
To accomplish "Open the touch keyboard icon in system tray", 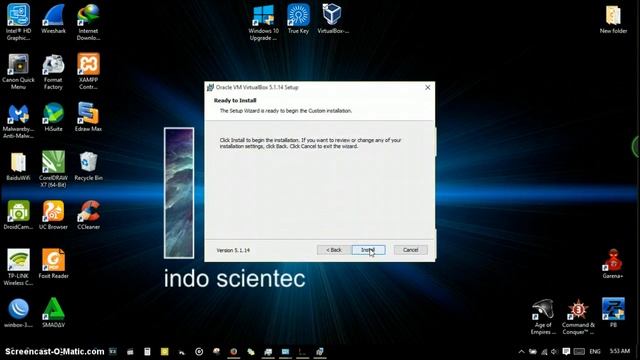I will [579, 351].
